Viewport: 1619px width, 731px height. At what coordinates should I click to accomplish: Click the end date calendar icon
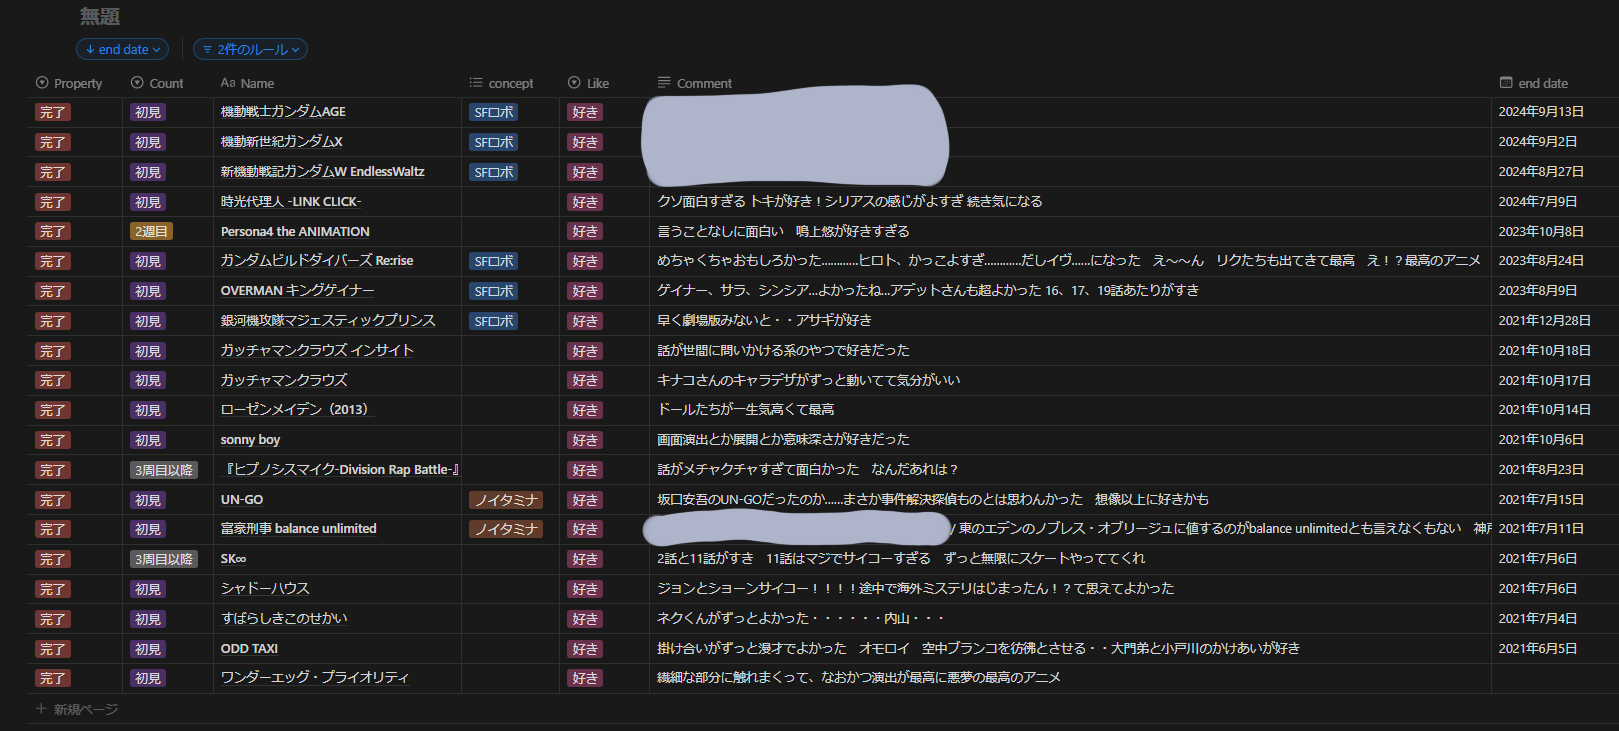click(1506, 83)
